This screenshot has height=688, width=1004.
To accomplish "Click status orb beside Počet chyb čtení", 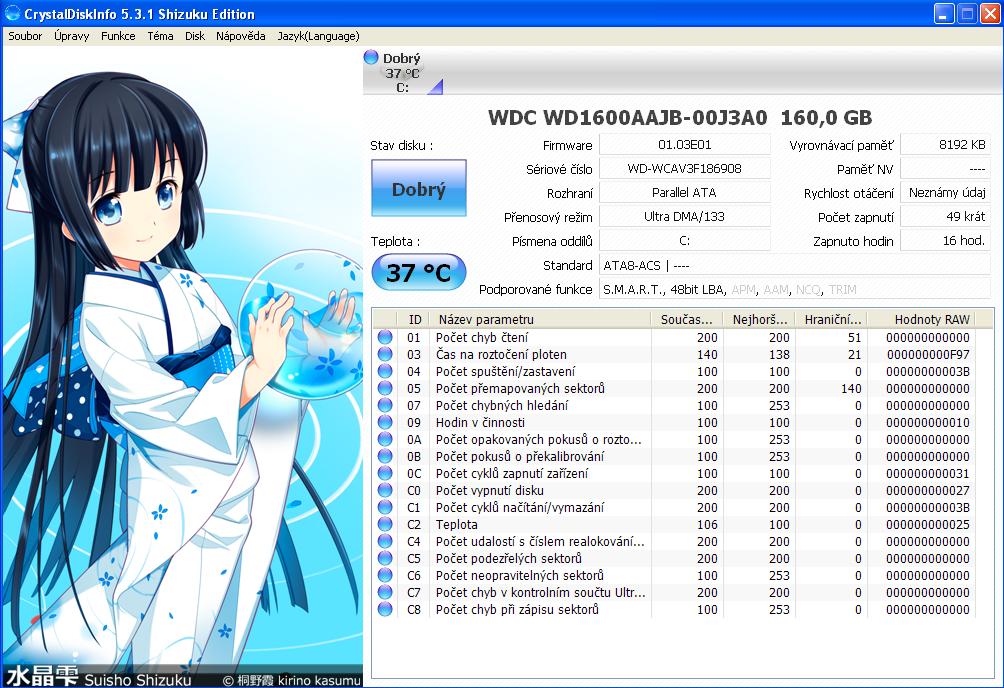I will [x=385, y=337].
